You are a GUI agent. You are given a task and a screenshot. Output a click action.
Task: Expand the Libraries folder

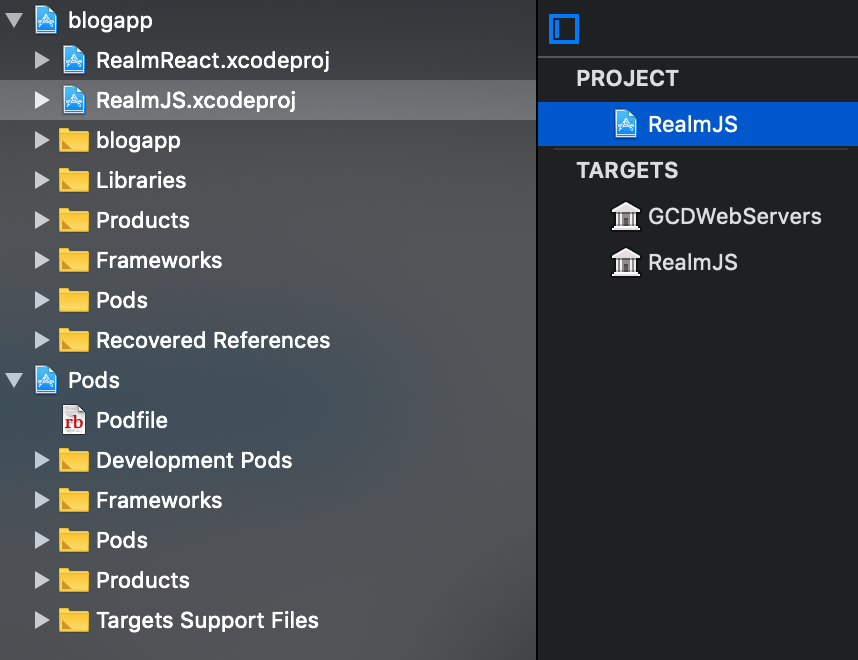[41, 180]
